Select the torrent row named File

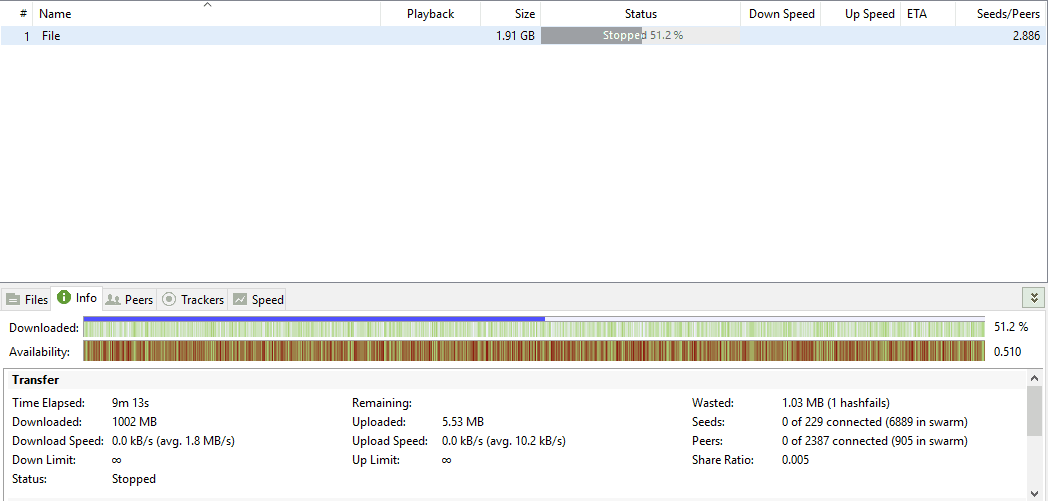524,36
